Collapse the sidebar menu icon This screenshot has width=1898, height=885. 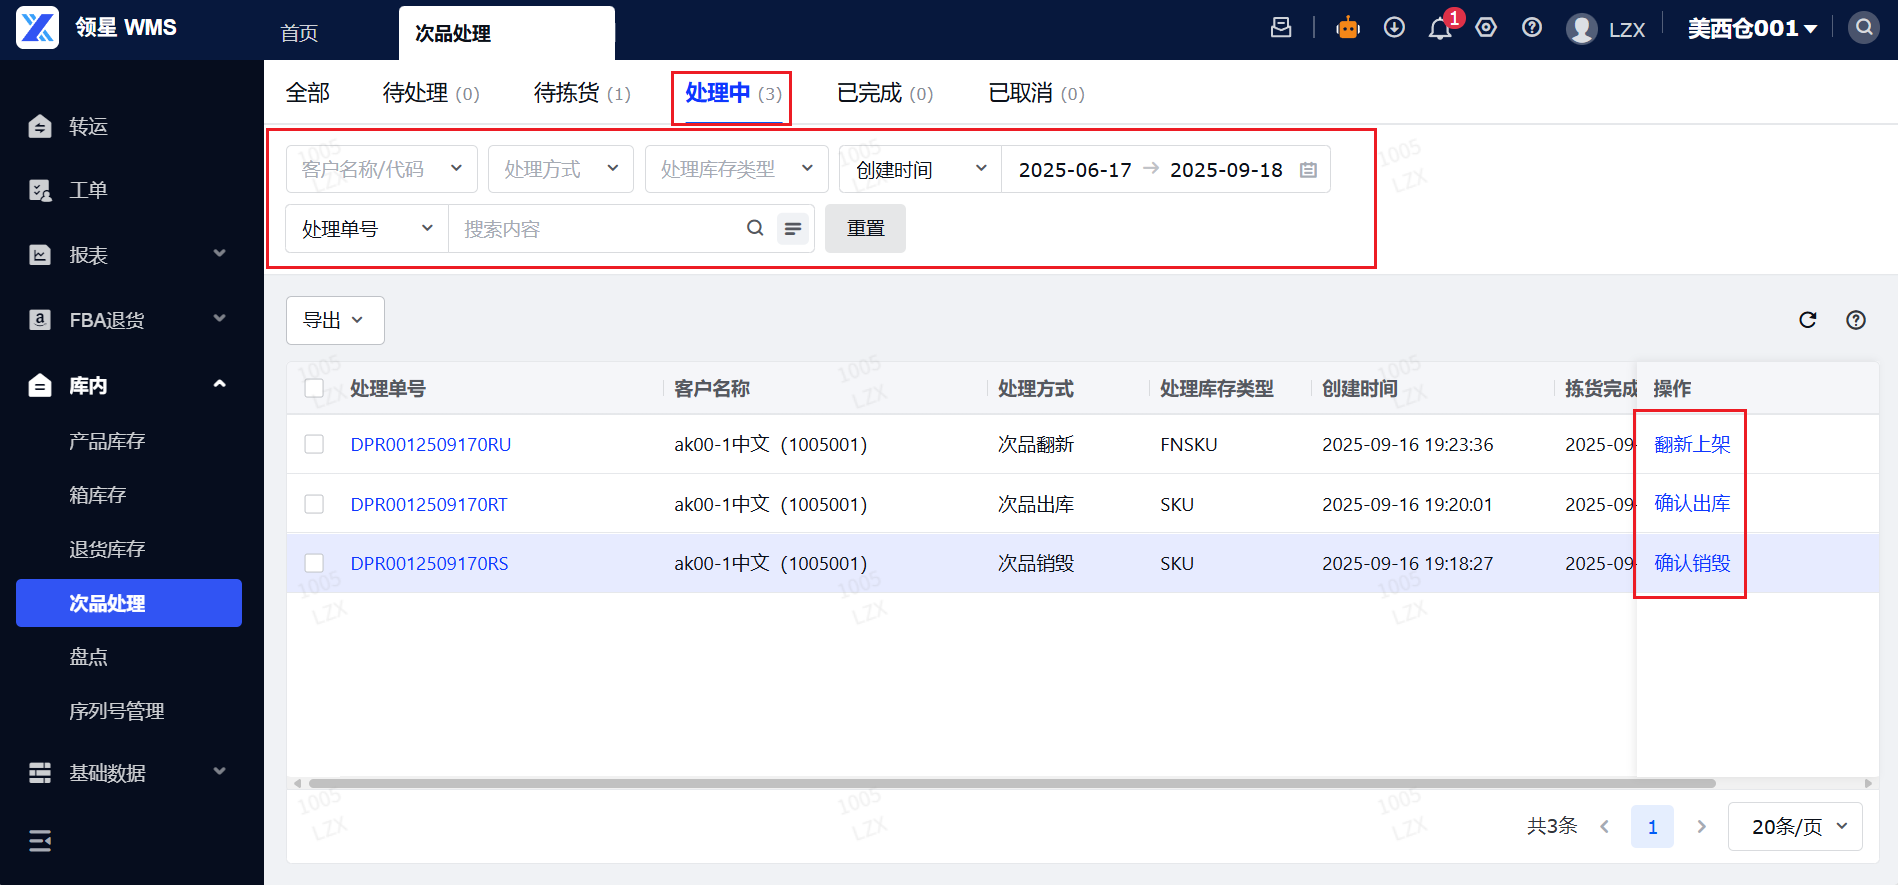coord(40,841)
